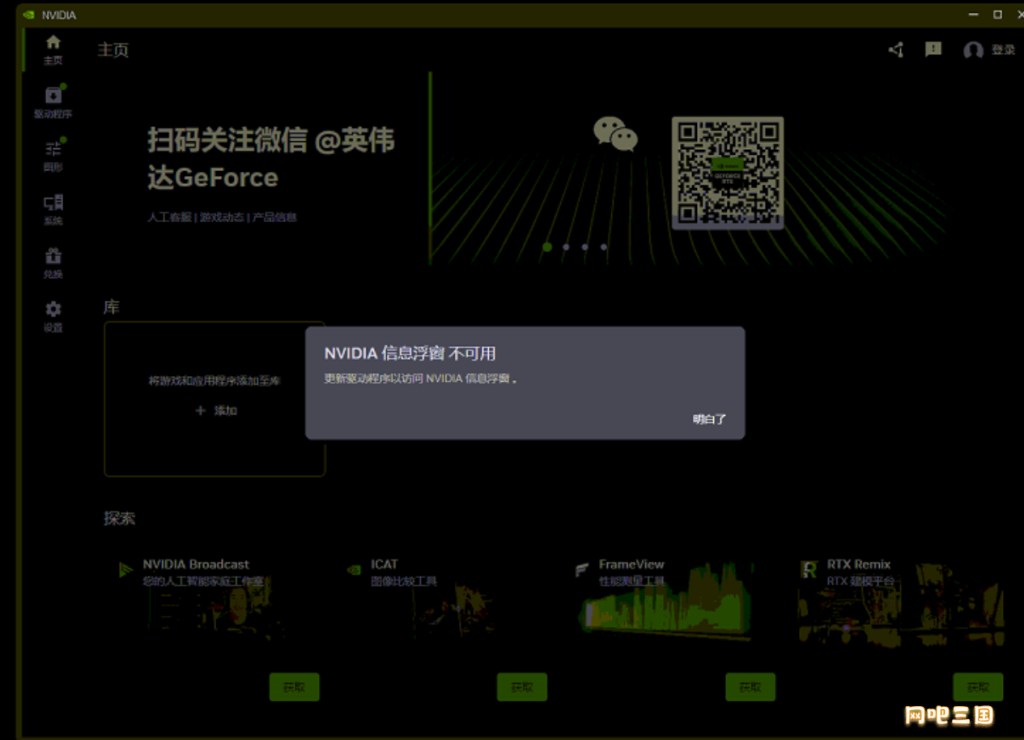This screenshot has width=1024, height=740.
Task: Open the 兑换 (Redeem) gift section
Action: (x=53, y=263)
